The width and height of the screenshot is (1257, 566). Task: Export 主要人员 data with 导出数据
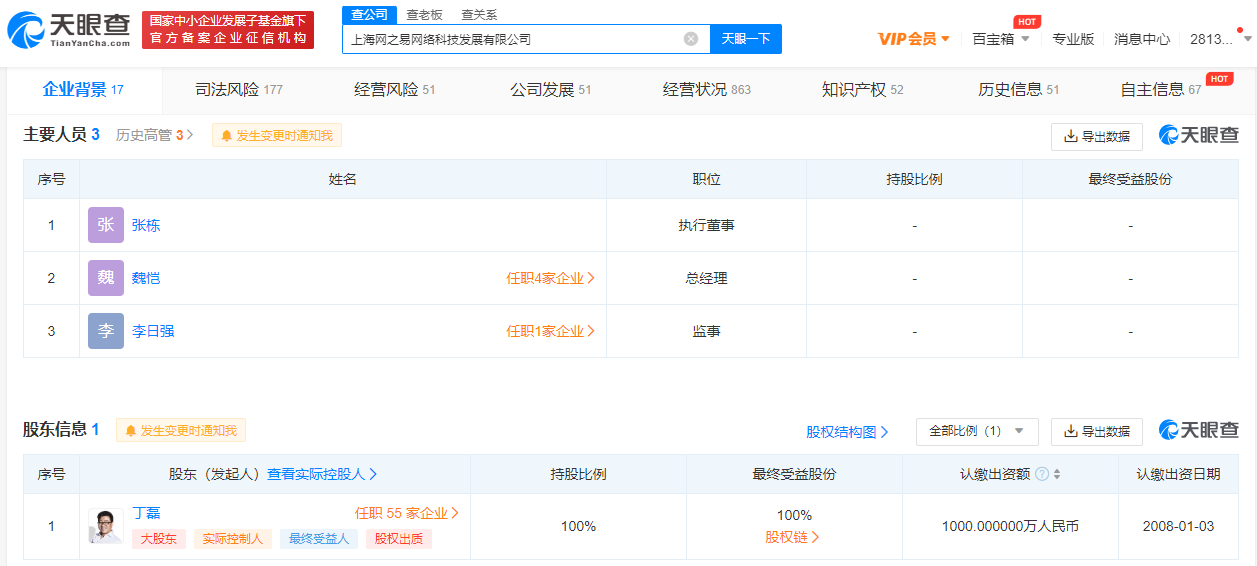pos(1097,137)
